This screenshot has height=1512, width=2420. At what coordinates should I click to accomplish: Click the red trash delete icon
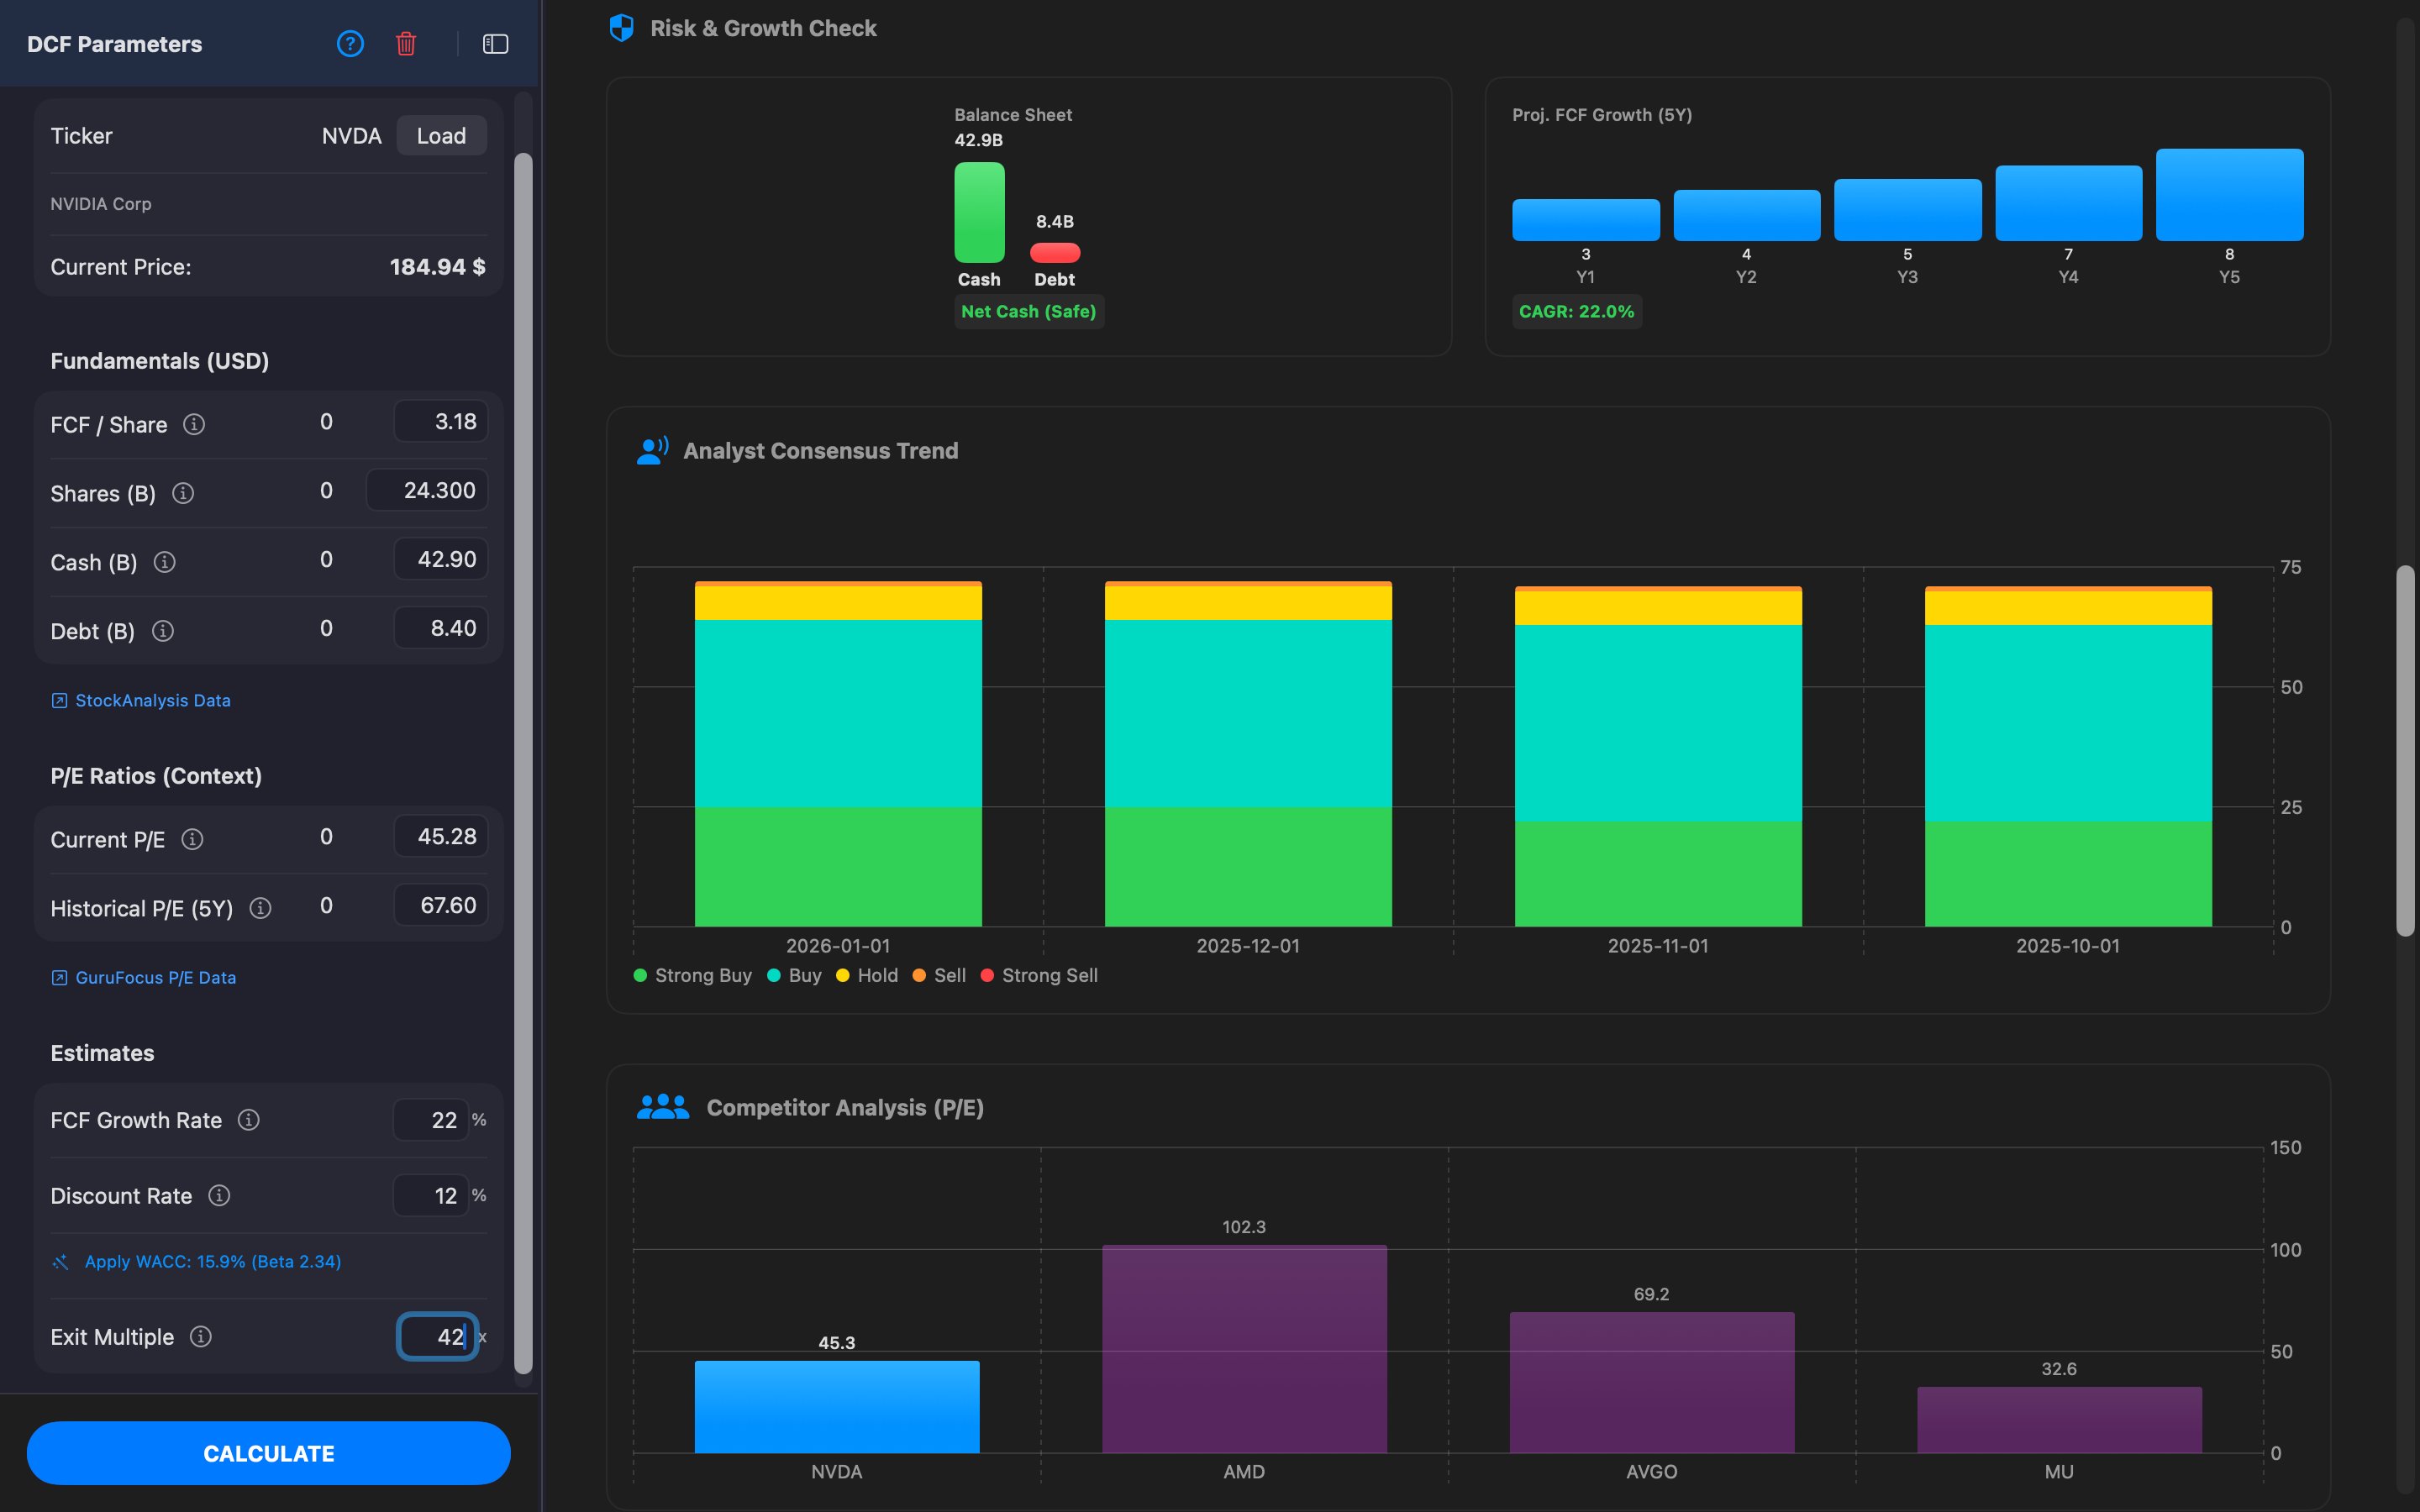coord(406,44)
